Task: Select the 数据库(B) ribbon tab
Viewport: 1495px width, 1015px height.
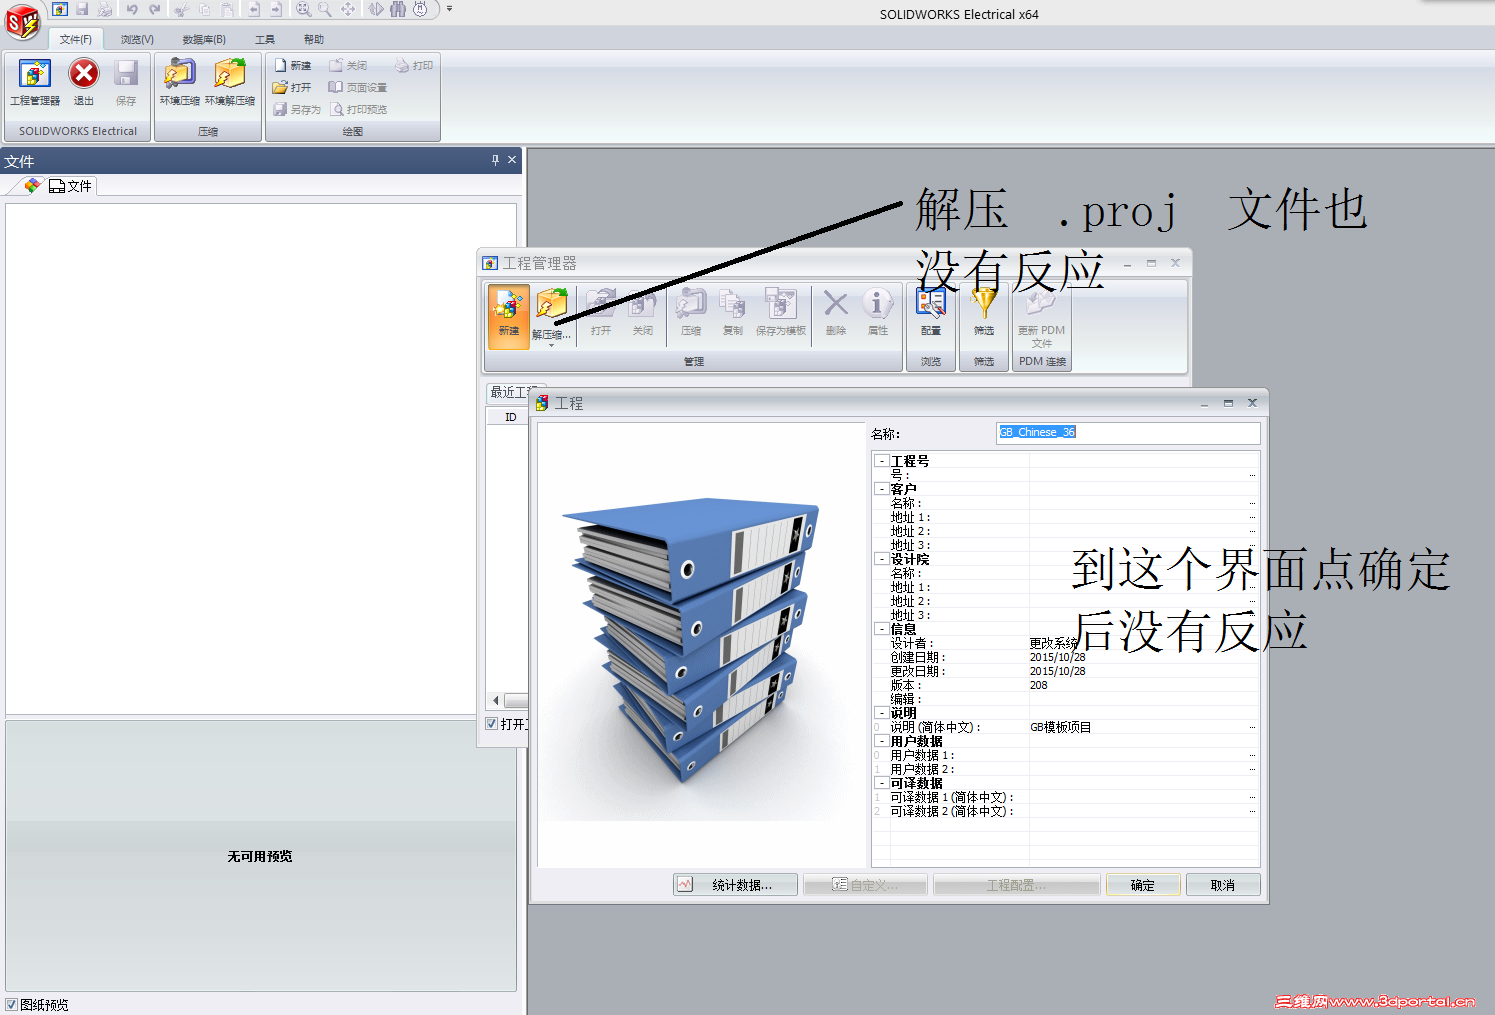Action: (204, 39)
